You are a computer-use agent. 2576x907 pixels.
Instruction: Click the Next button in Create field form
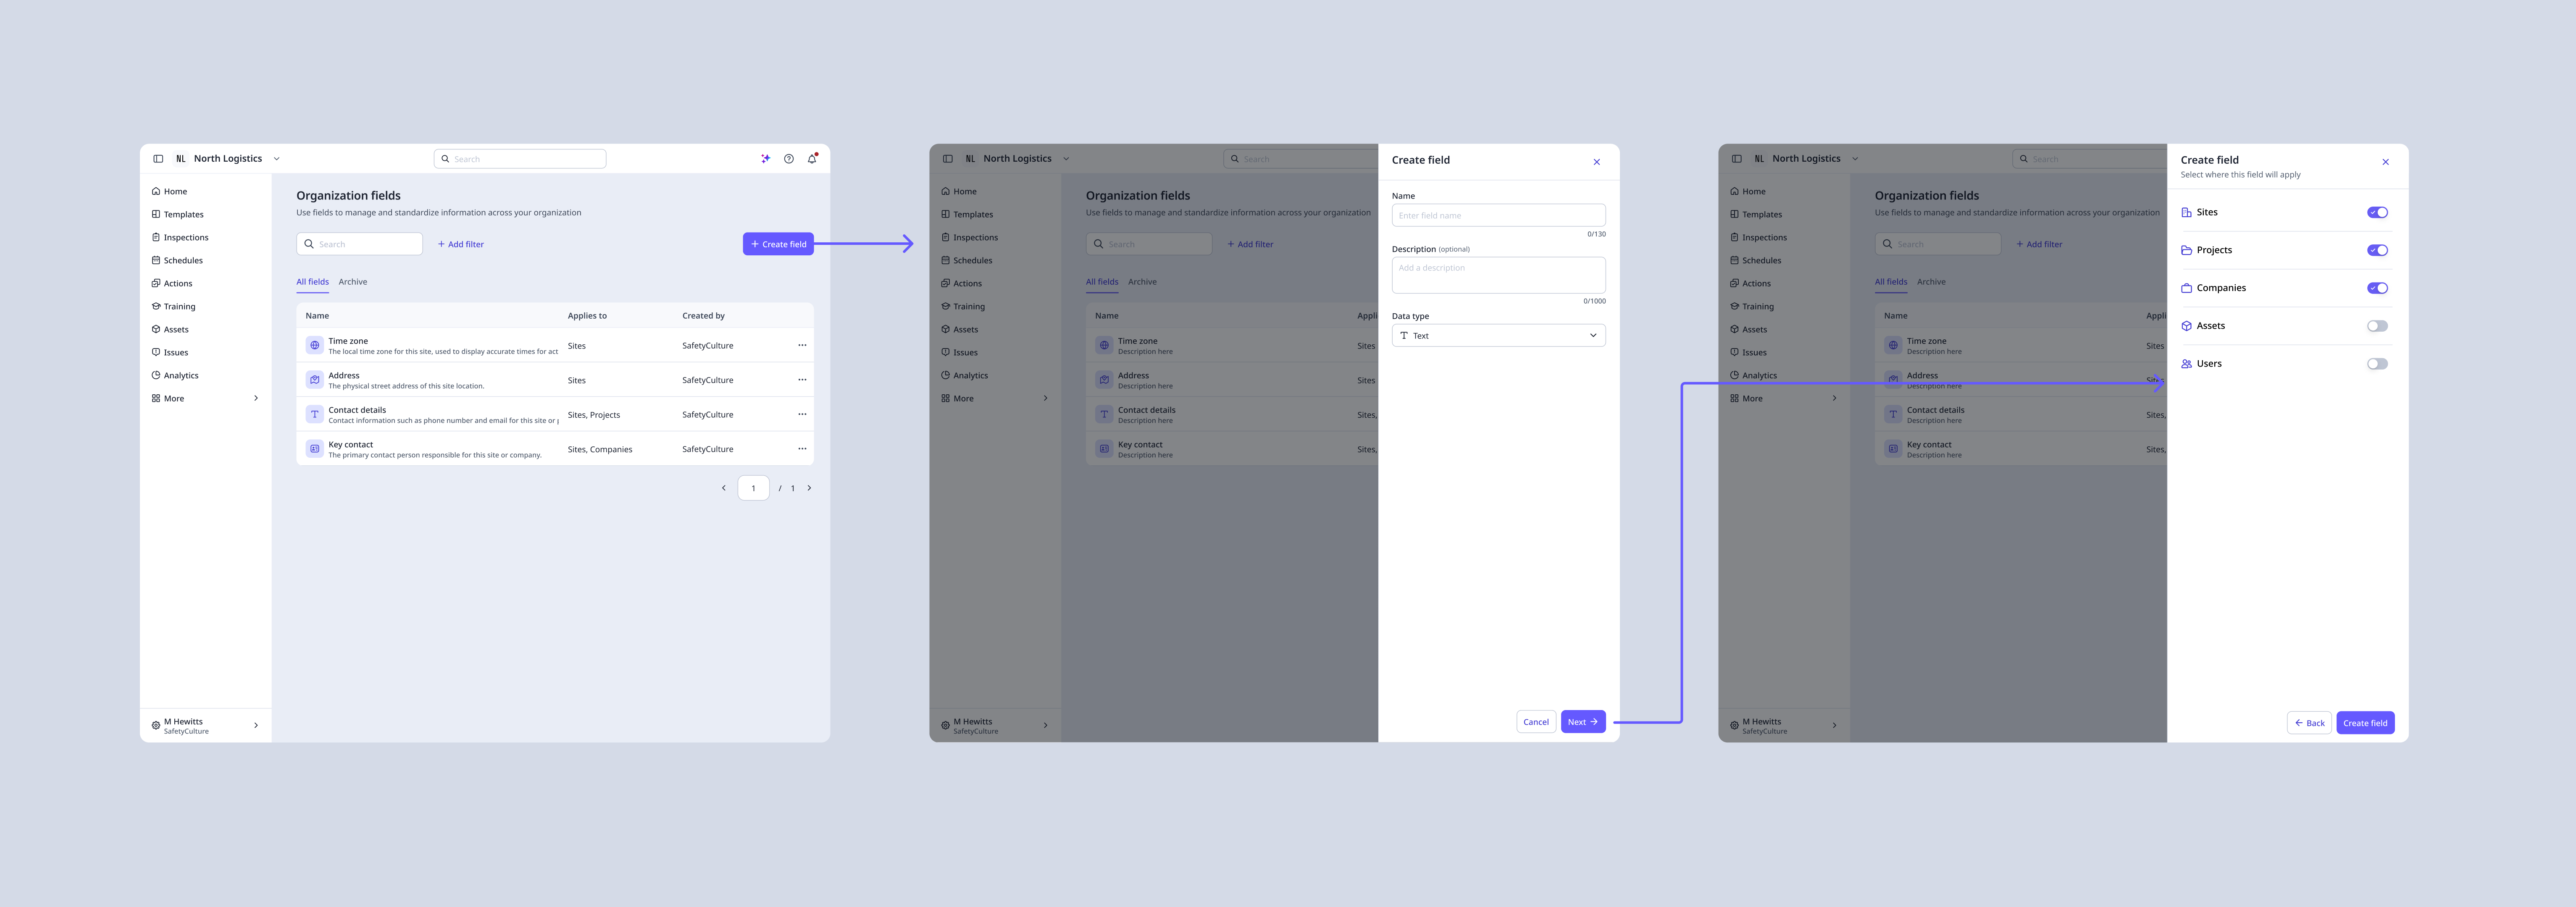(1583, 722)
